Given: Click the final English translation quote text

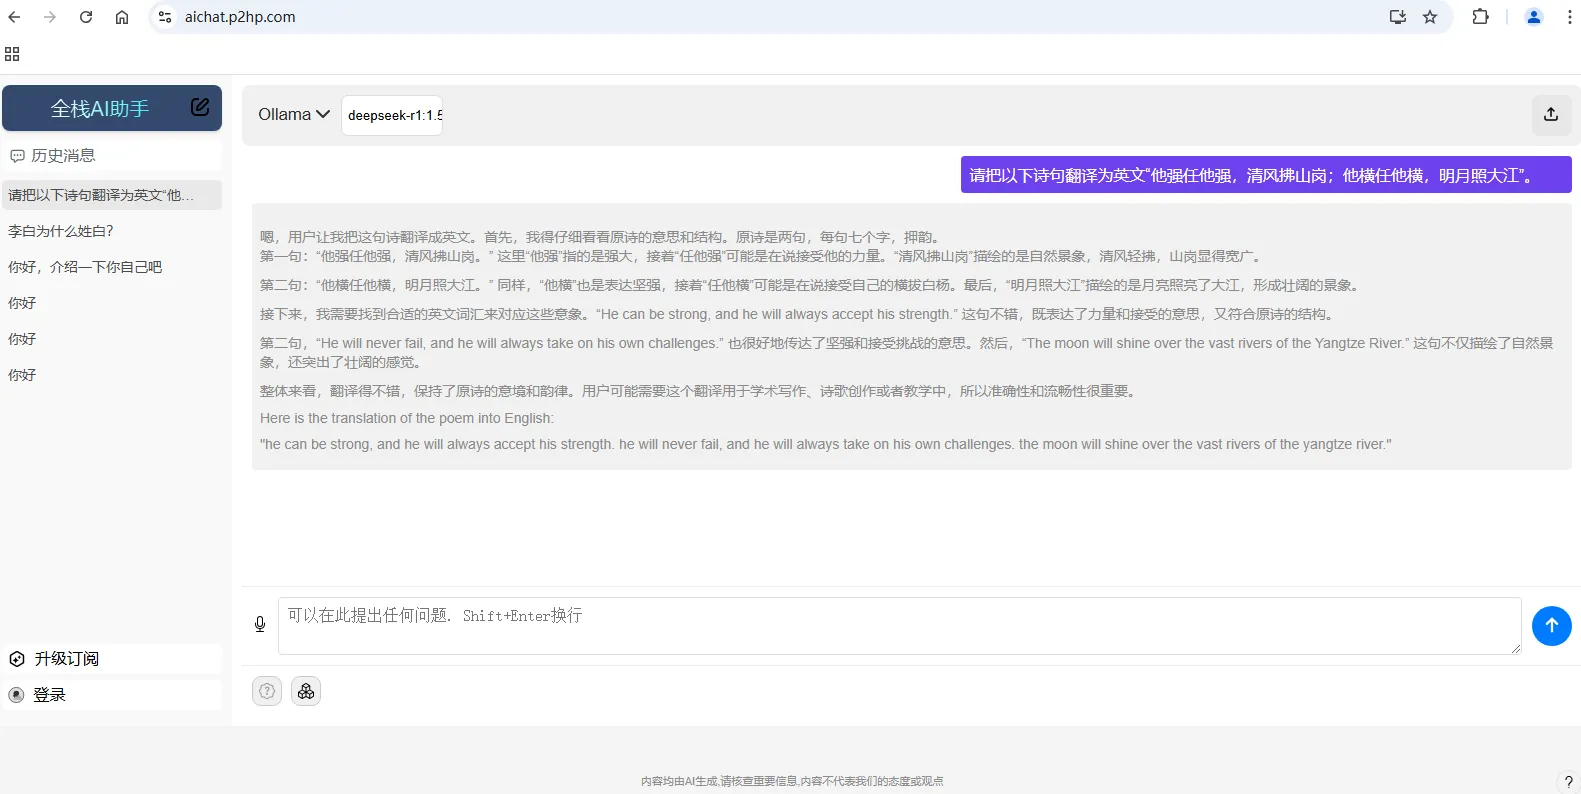Looking at the screenshot, I should coord(825,444).
